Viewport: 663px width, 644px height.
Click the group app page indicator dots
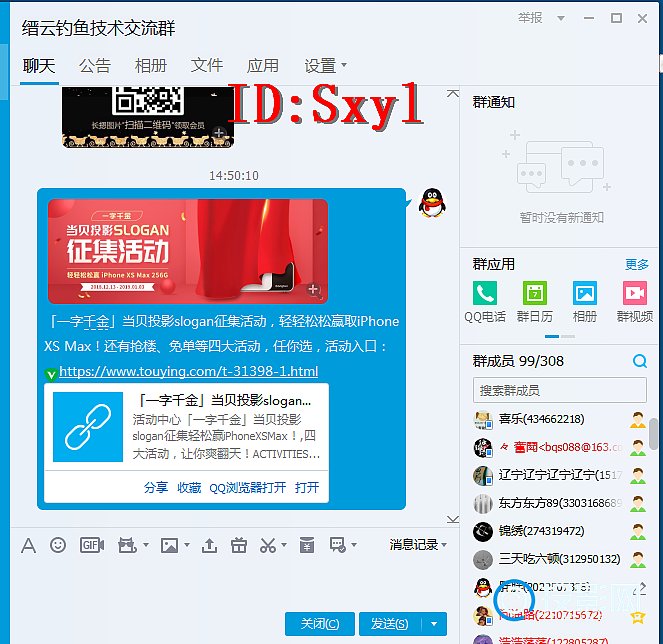pyautogui.click(x=560, y=337)
